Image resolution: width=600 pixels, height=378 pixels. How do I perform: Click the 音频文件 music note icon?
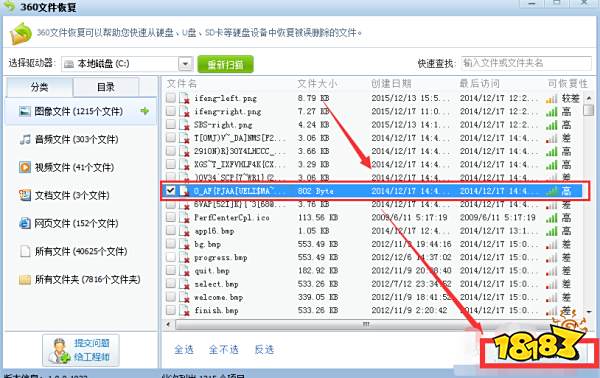pos(25,140)
